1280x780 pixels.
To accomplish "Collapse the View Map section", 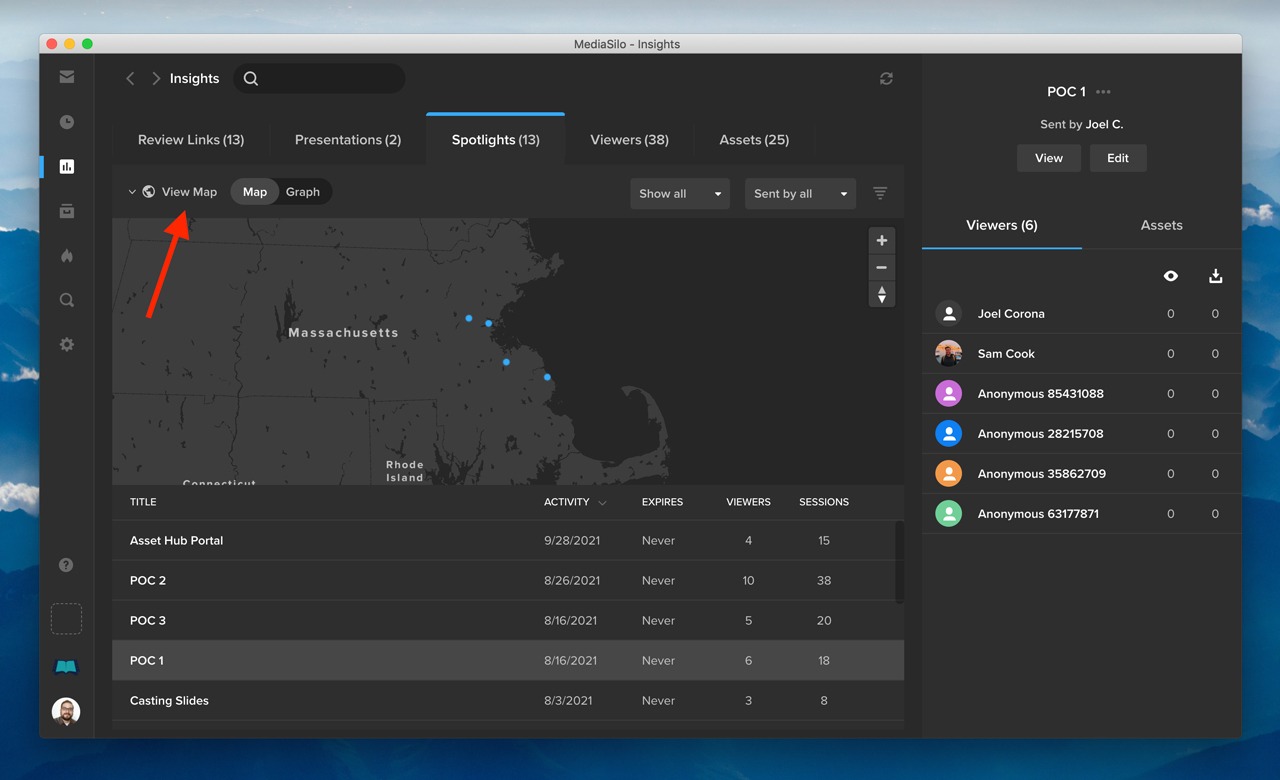I will (132, 192).
